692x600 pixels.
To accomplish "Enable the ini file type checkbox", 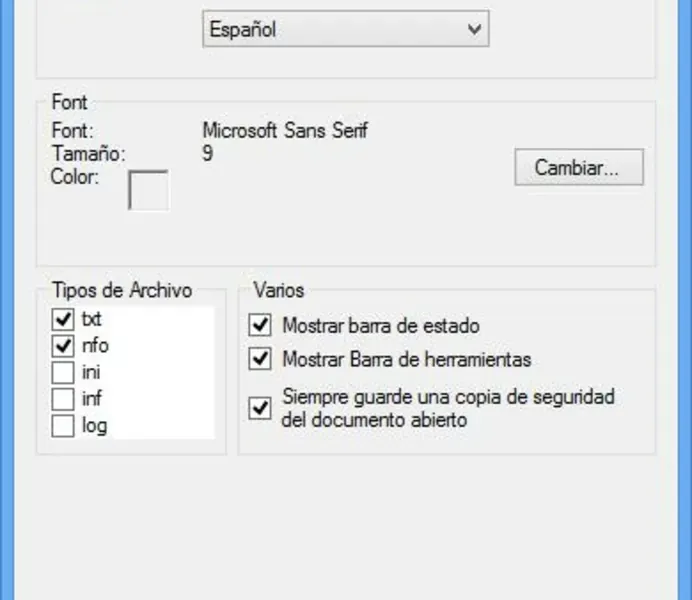I will tap(63, 373).
